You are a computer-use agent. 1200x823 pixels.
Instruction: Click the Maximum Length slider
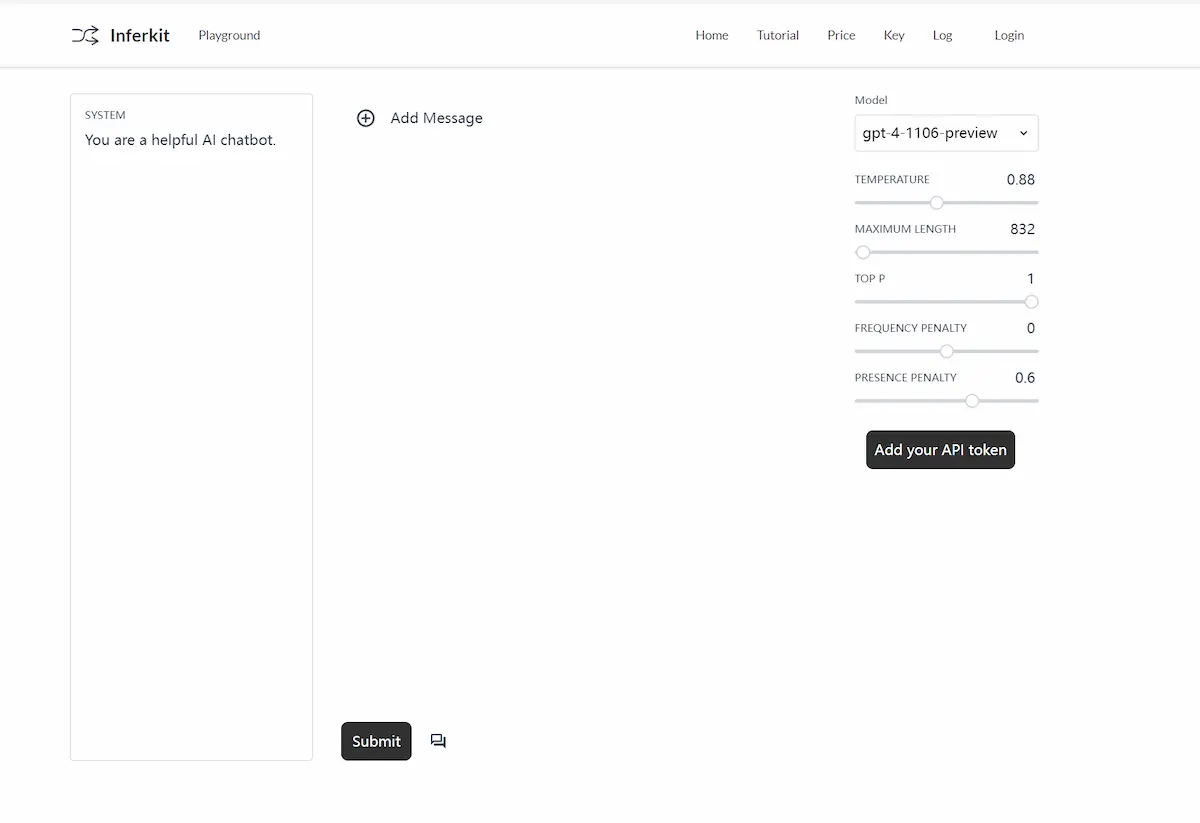pyautogui.click(x=863, y=252)
